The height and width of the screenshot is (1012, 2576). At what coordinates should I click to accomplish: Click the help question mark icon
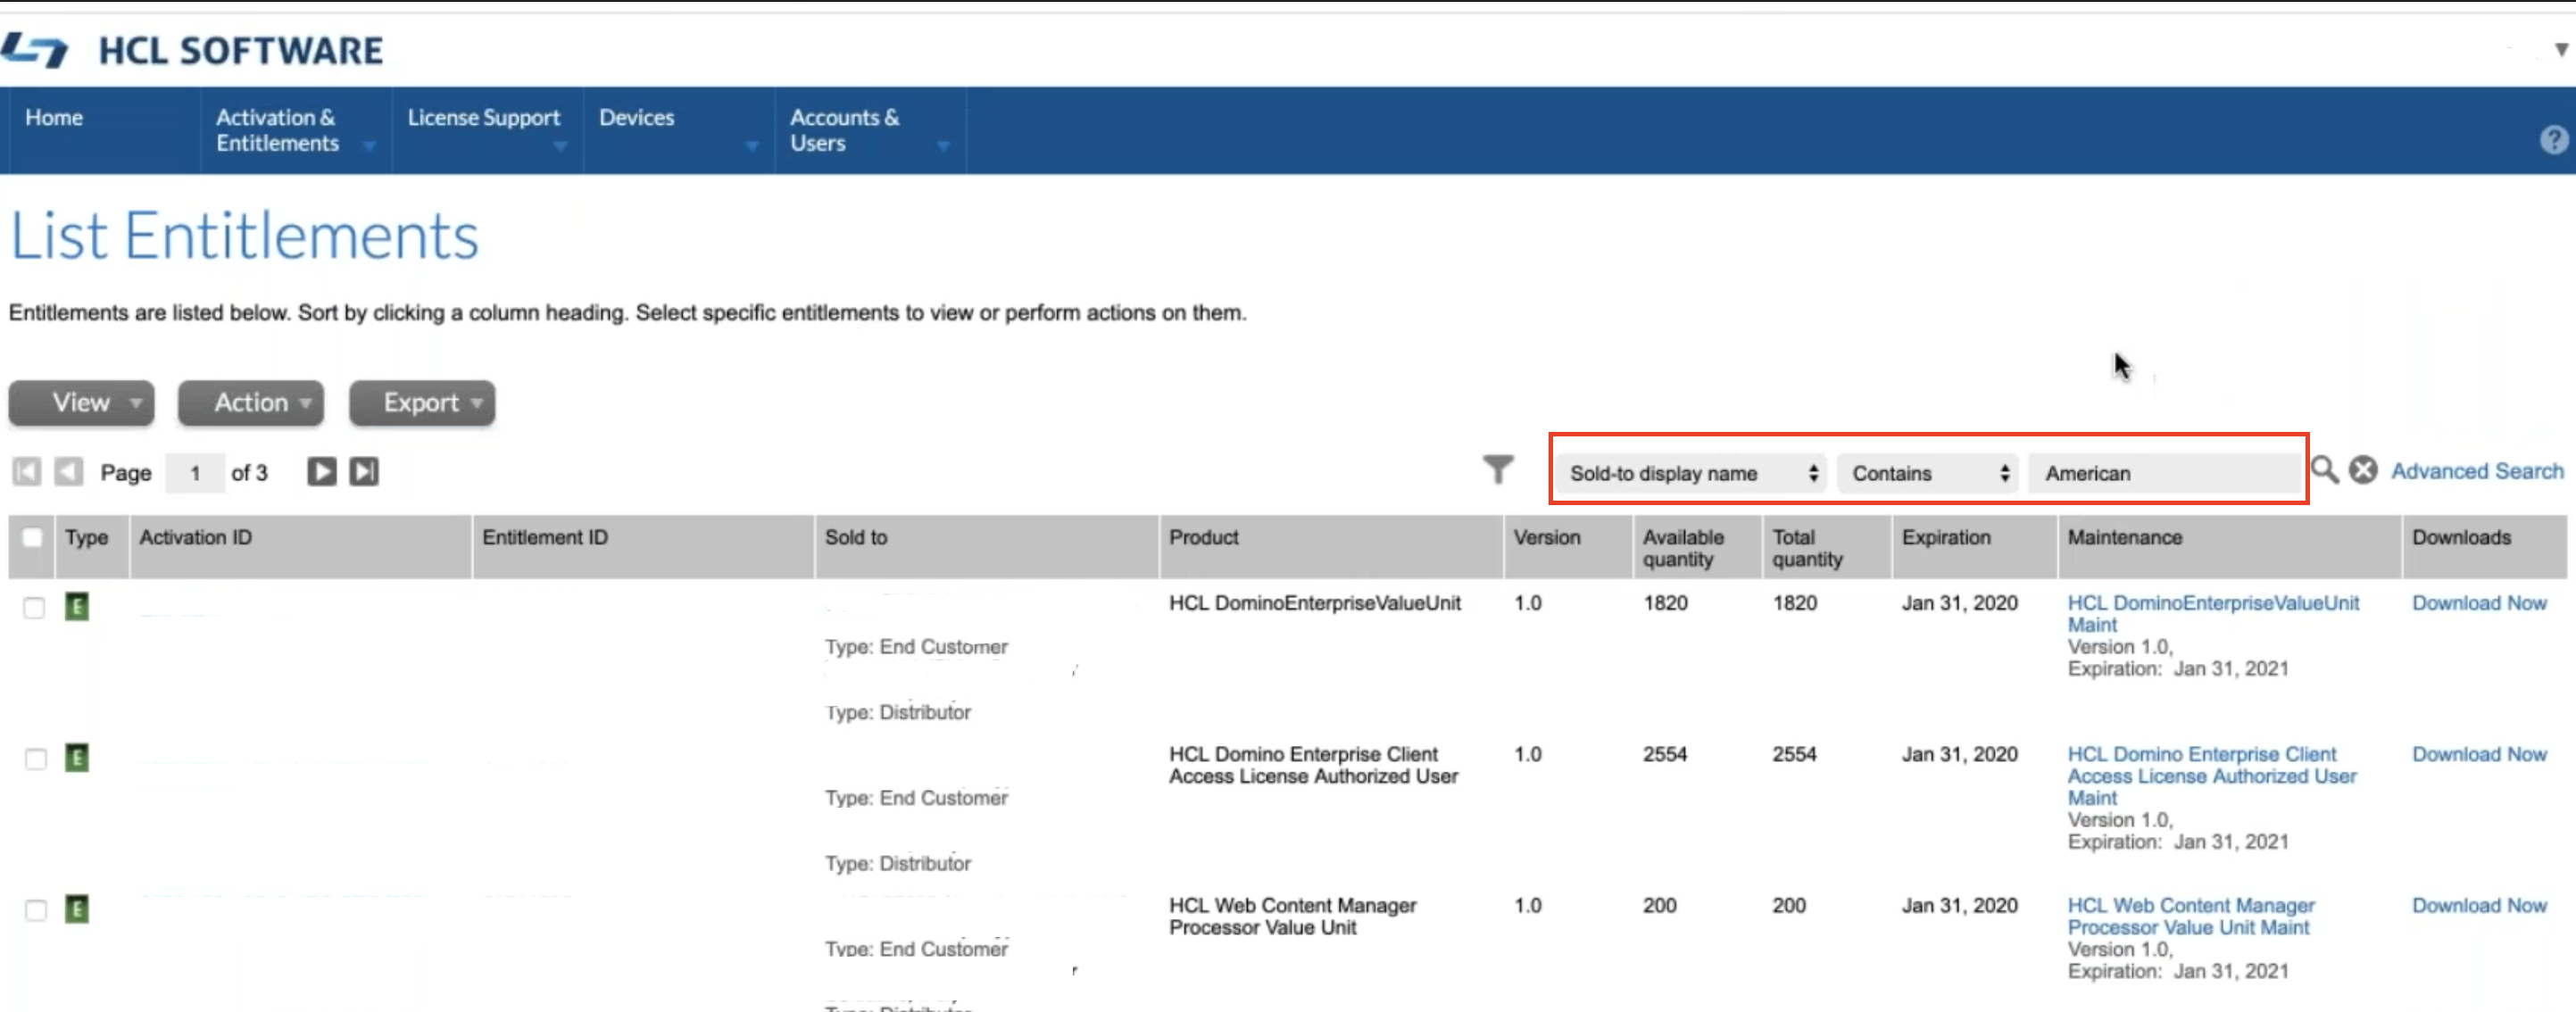point(2553,140)
